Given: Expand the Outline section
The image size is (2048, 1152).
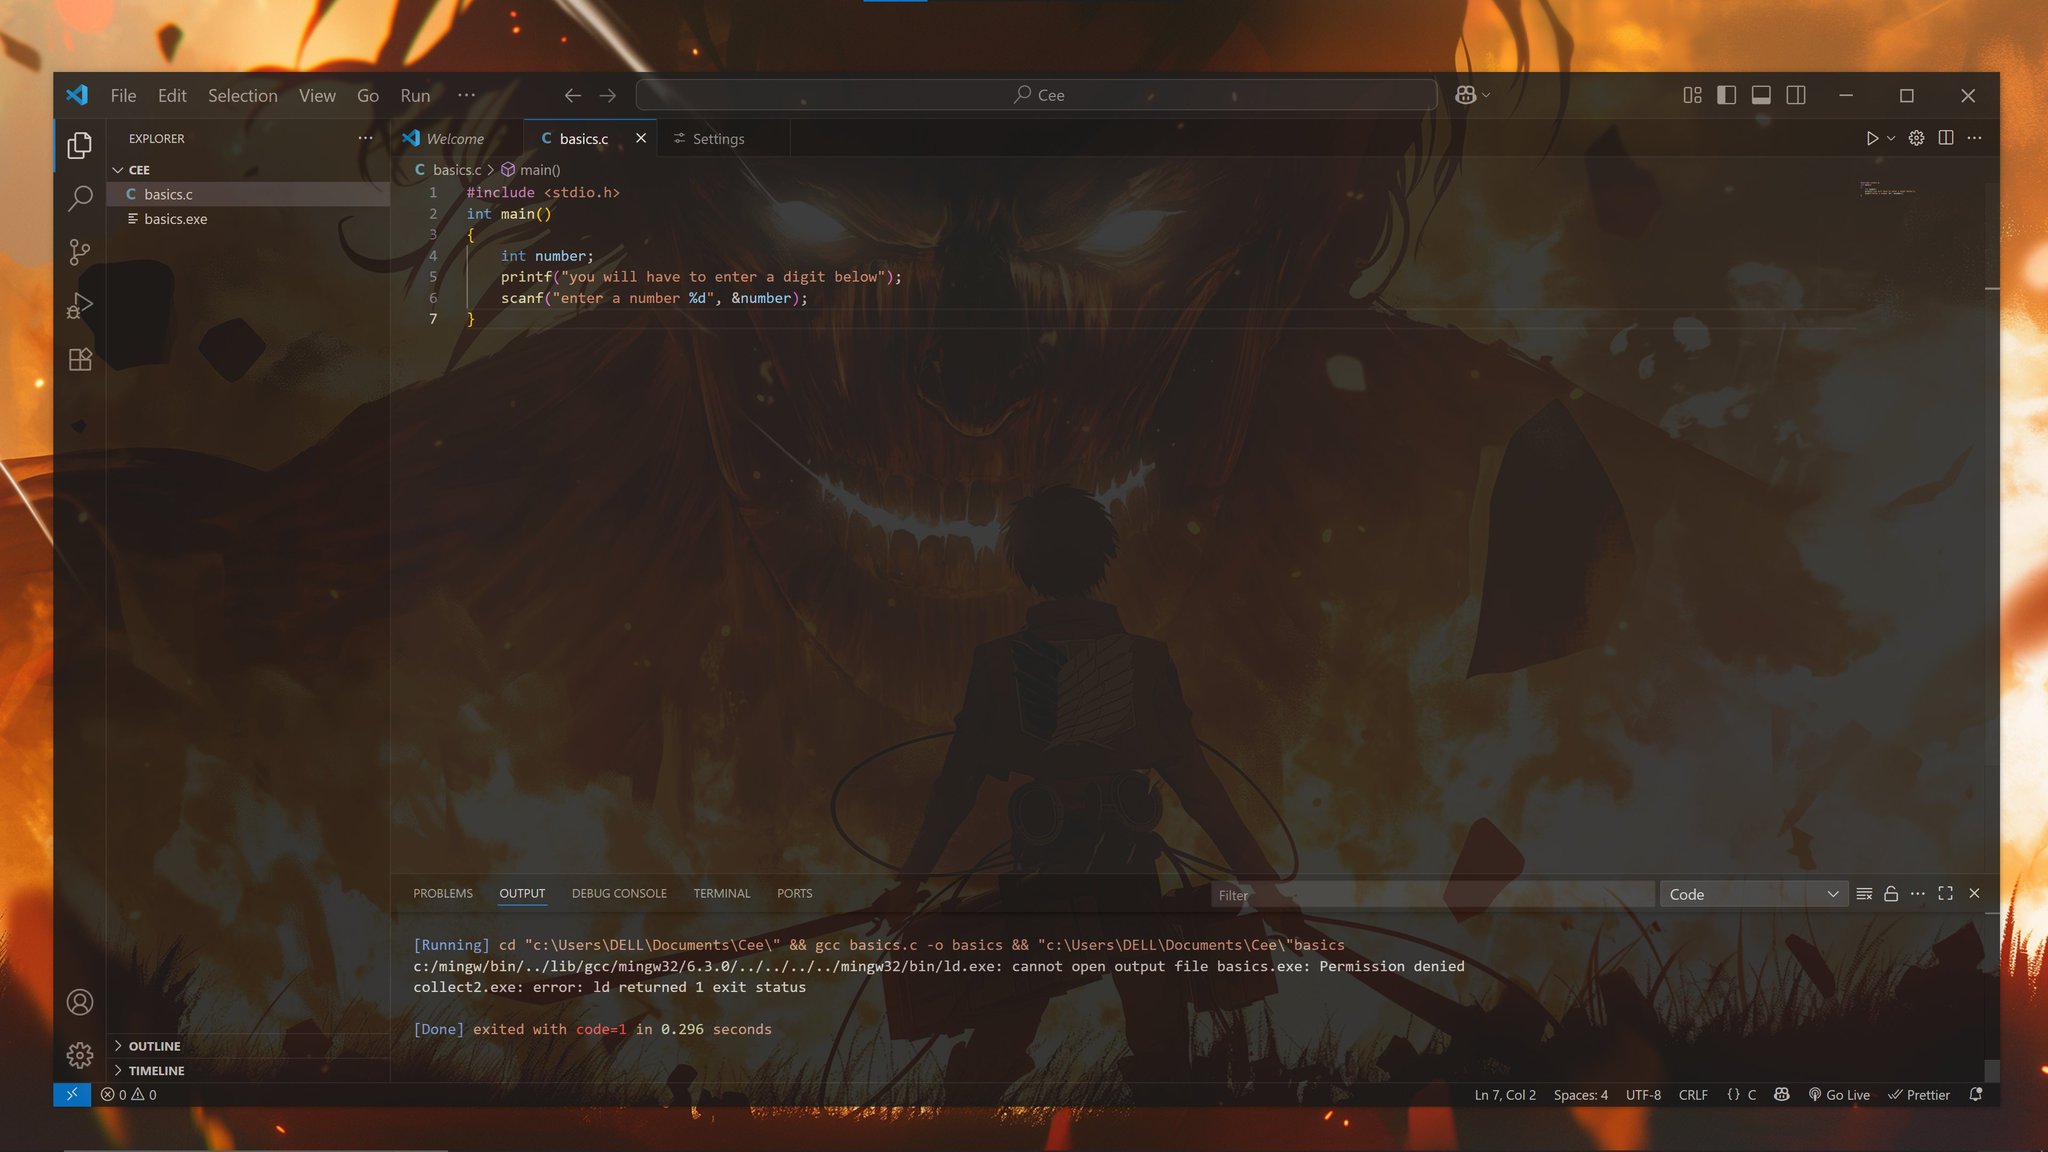Looking at the screenshot, I should pos(248,1046).
